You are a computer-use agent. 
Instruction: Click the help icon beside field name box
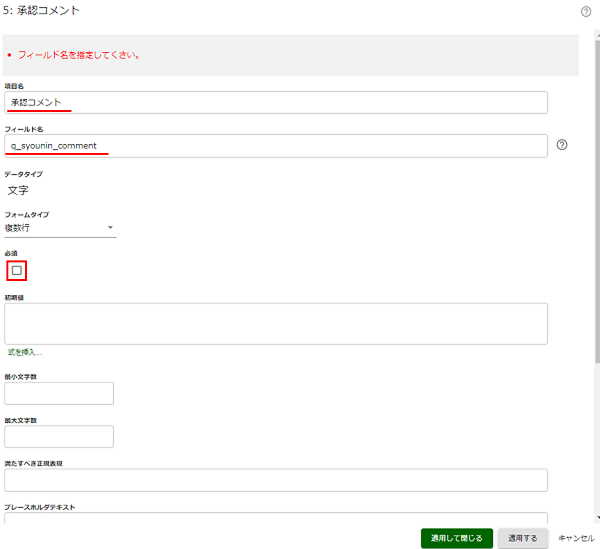(562, 145)
